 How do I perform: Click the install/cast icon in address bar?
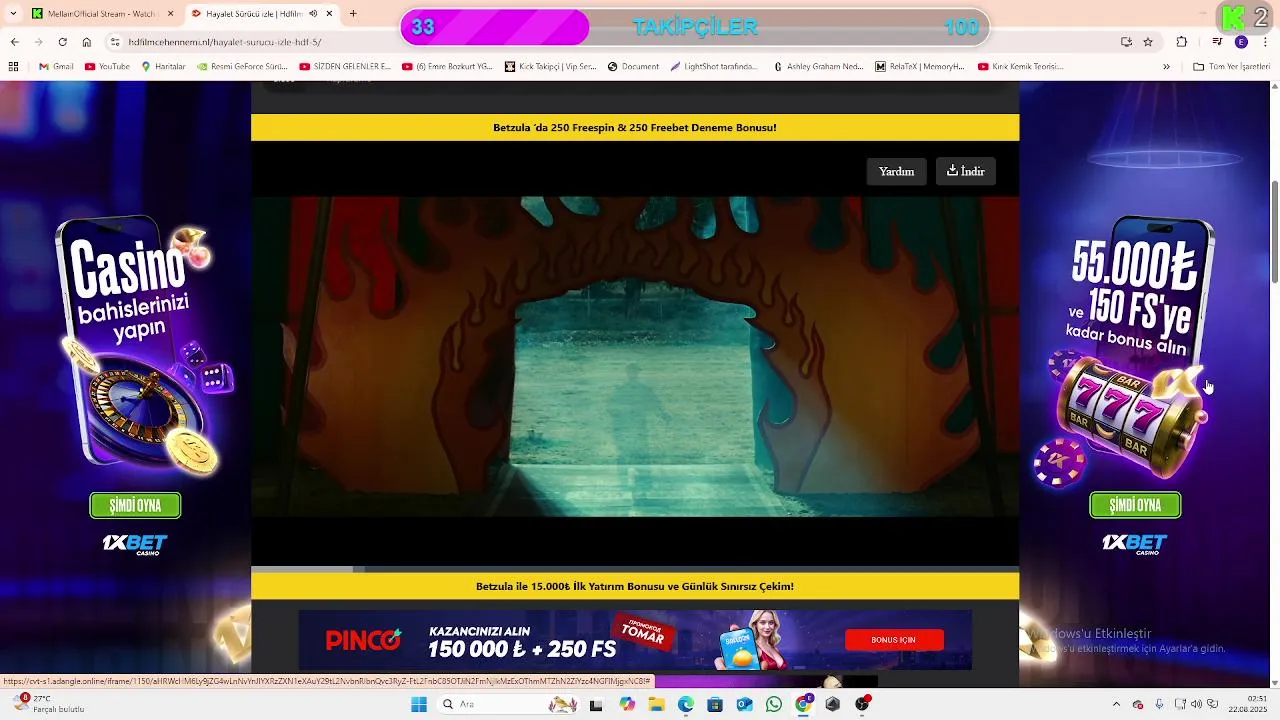[x=1126, y=42]
